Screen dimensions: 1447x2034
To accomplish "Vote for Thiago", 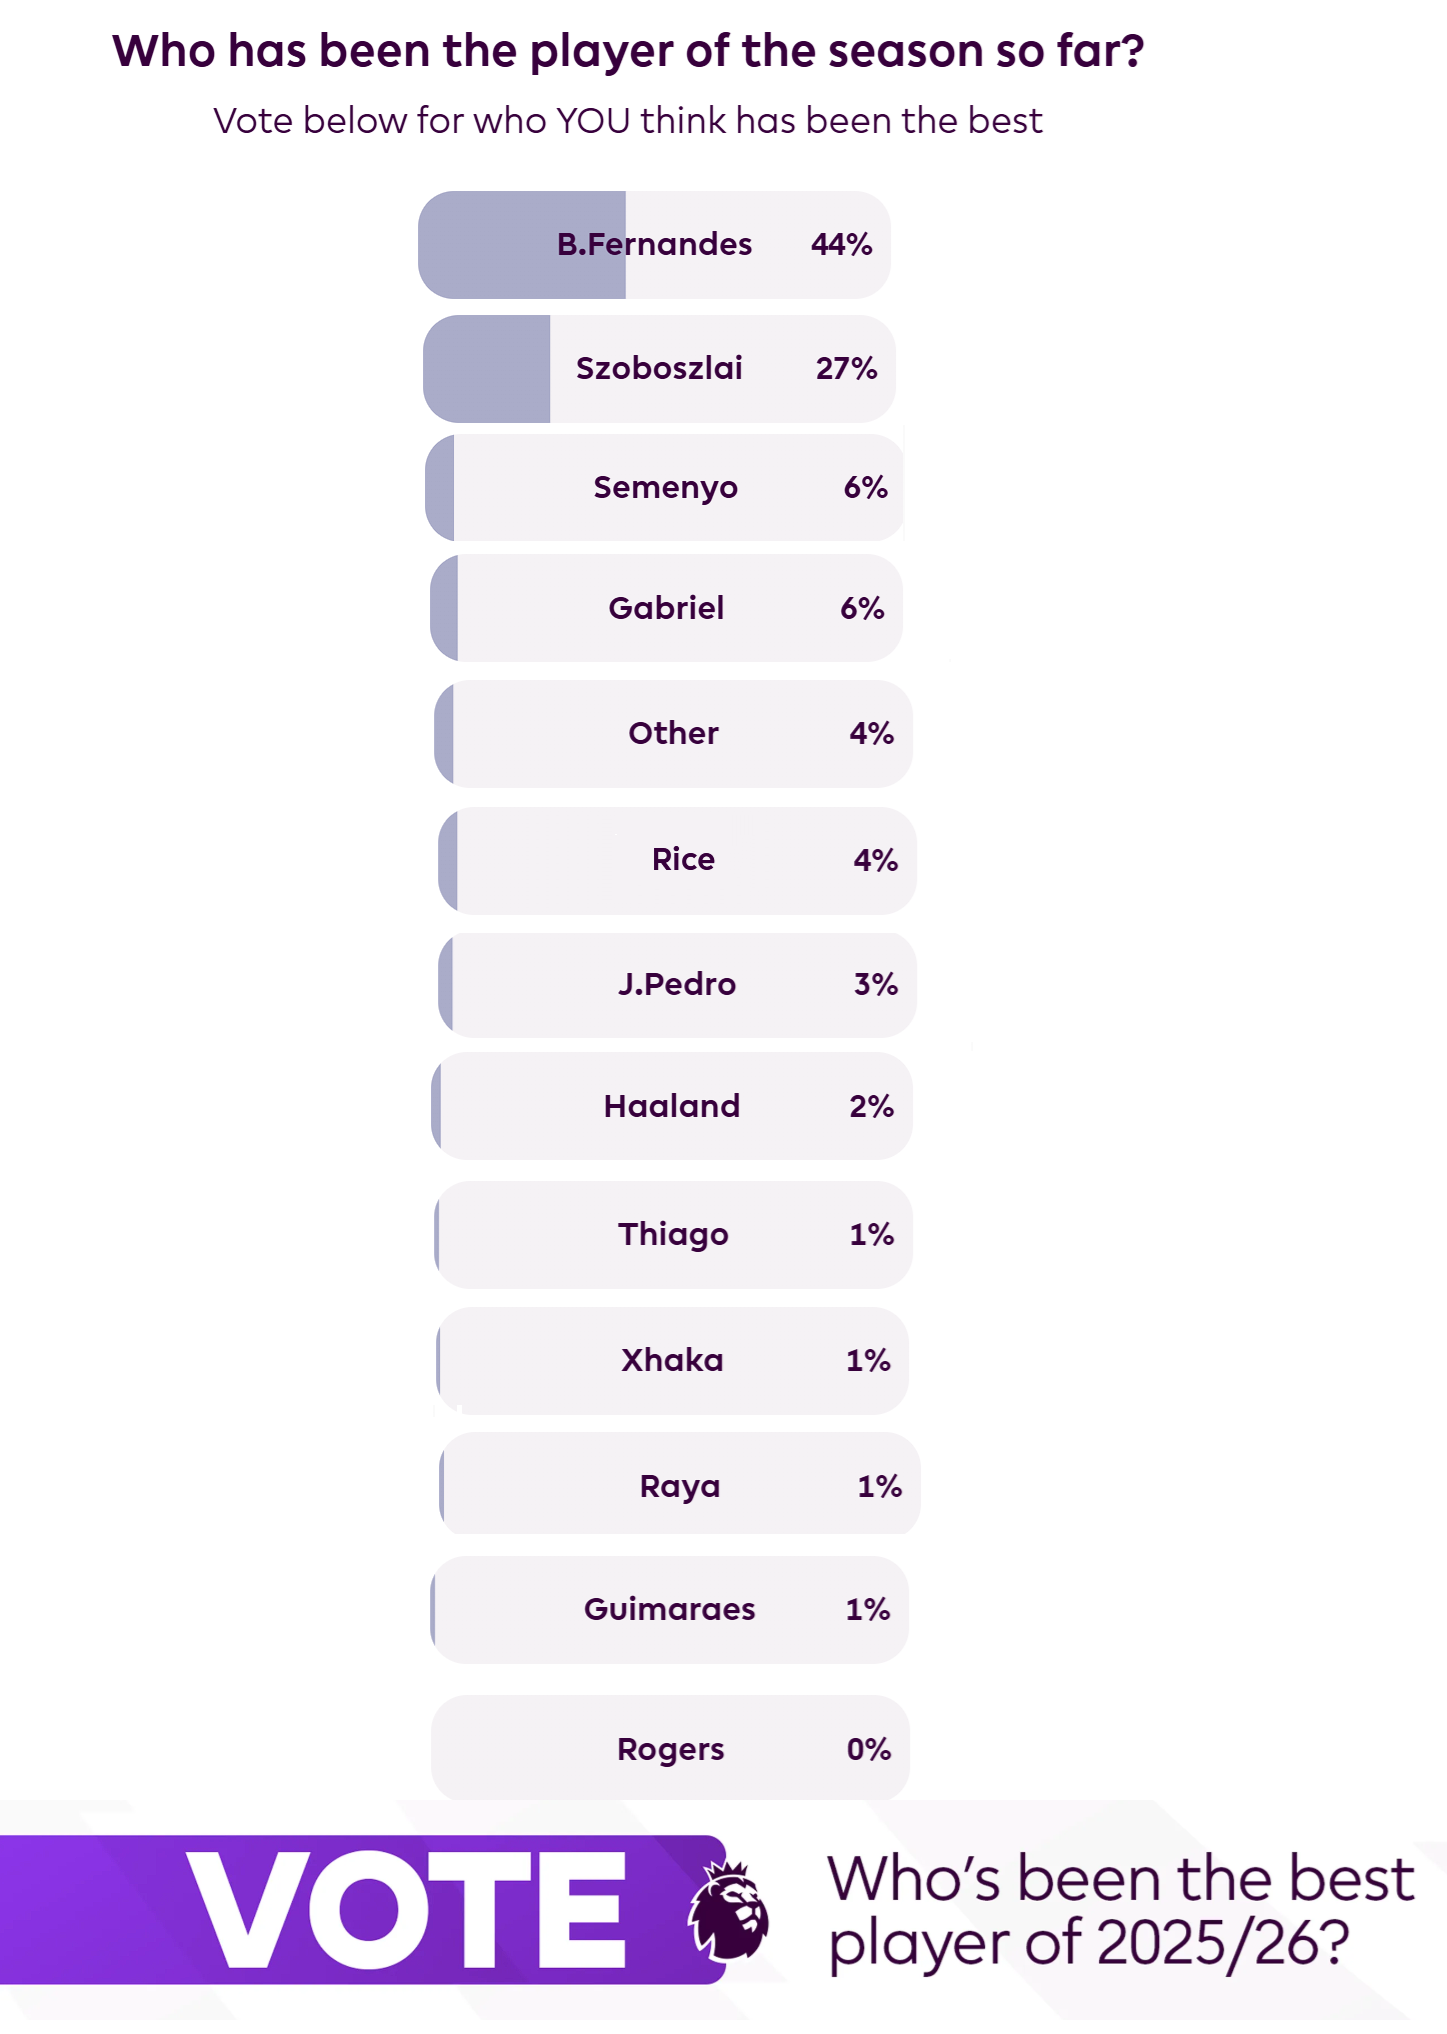I will coord(673,1234).
